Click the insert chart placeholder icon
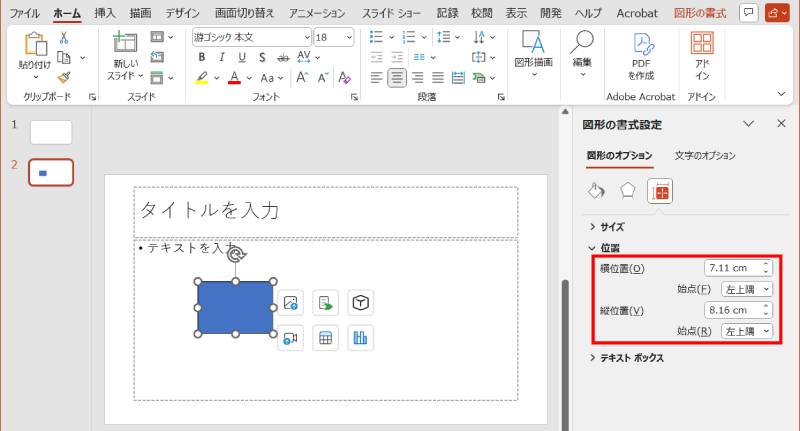This screenshot has width=800, height=431. pos(360,338)
